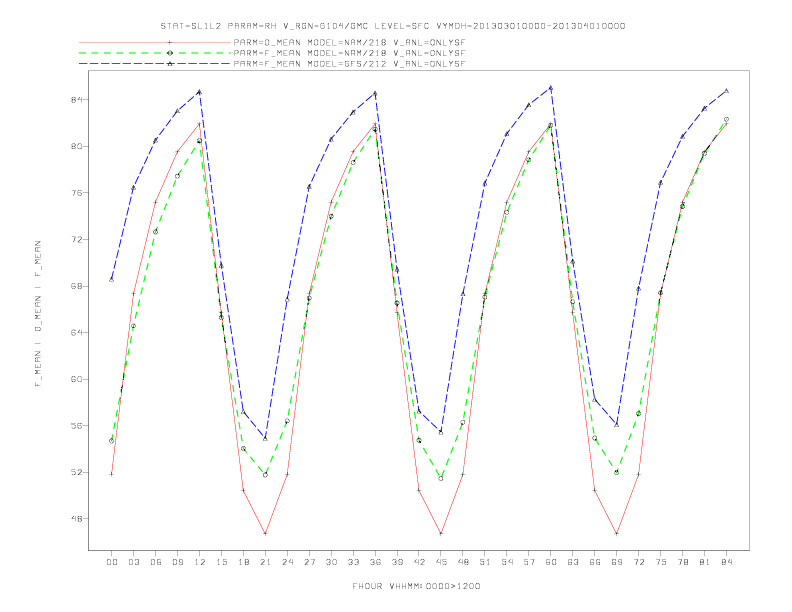Click the triangle marker on blue legend line
The image size is (792, 612).
(170, 64)
